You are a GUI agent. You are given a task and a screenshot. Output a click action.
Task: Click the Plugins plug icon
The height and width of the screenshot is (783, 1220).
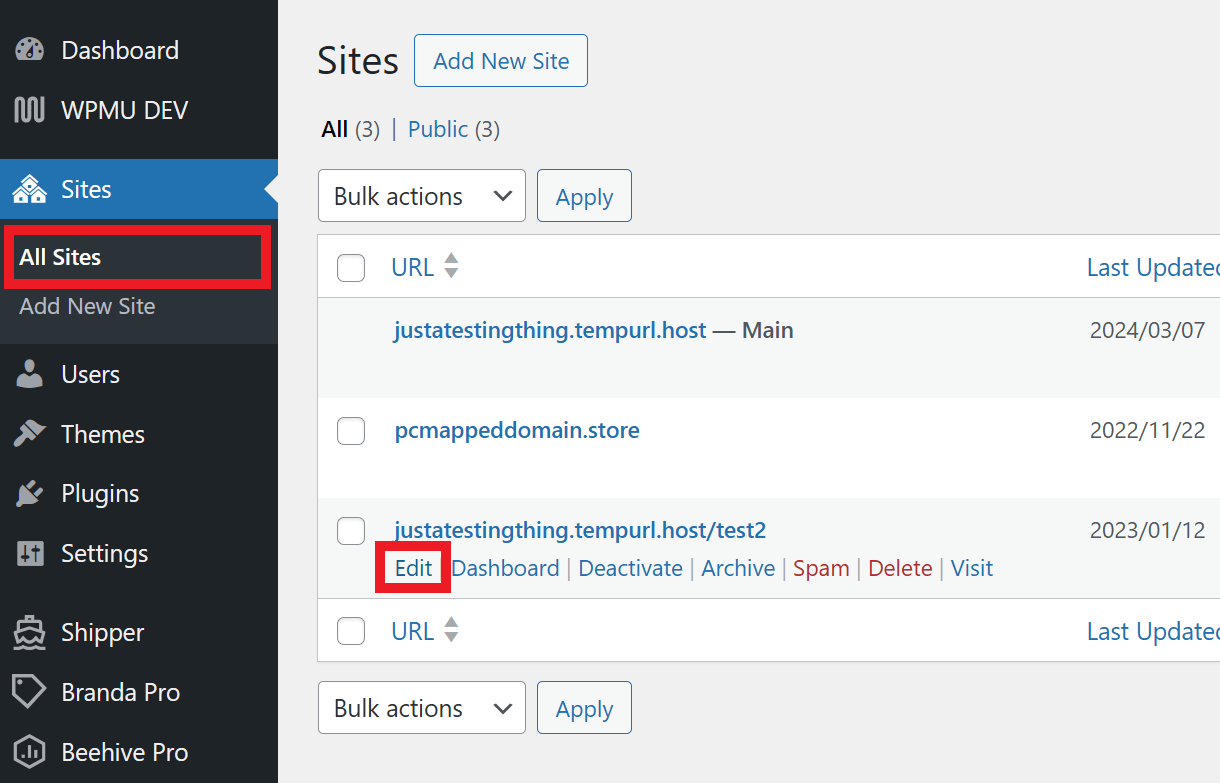point(30,493)
